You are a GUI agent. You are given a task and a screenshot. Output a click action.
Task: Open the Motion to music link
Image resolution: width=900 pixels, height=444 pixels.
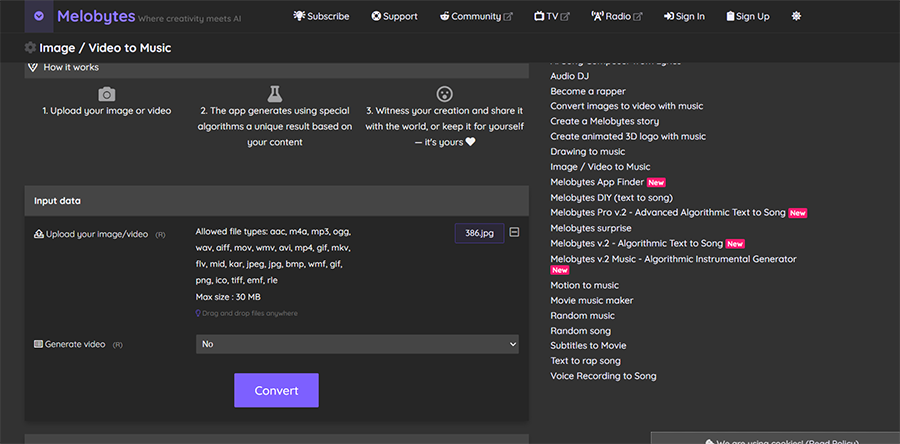(x=584, y=285)
